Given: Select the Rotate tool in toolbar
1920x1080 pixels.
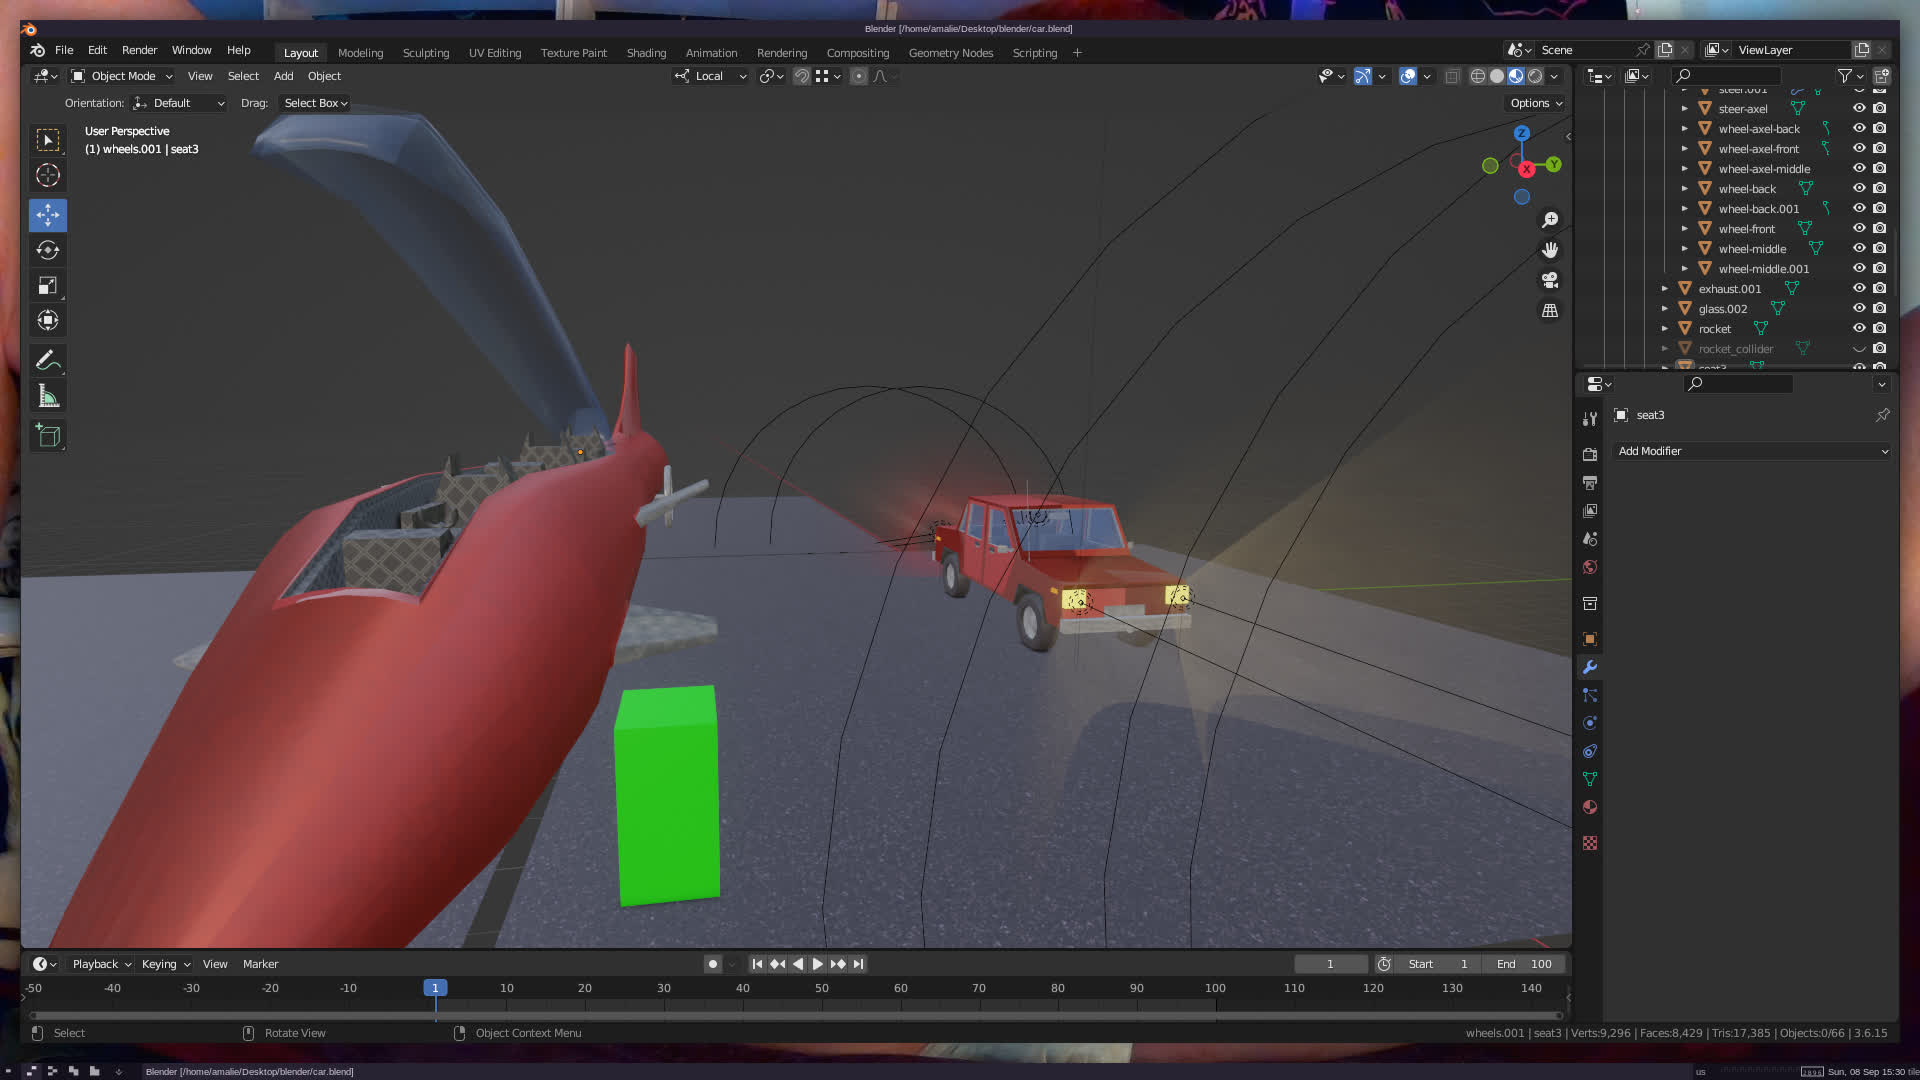Looking at the screenshot, I should 48,250.
